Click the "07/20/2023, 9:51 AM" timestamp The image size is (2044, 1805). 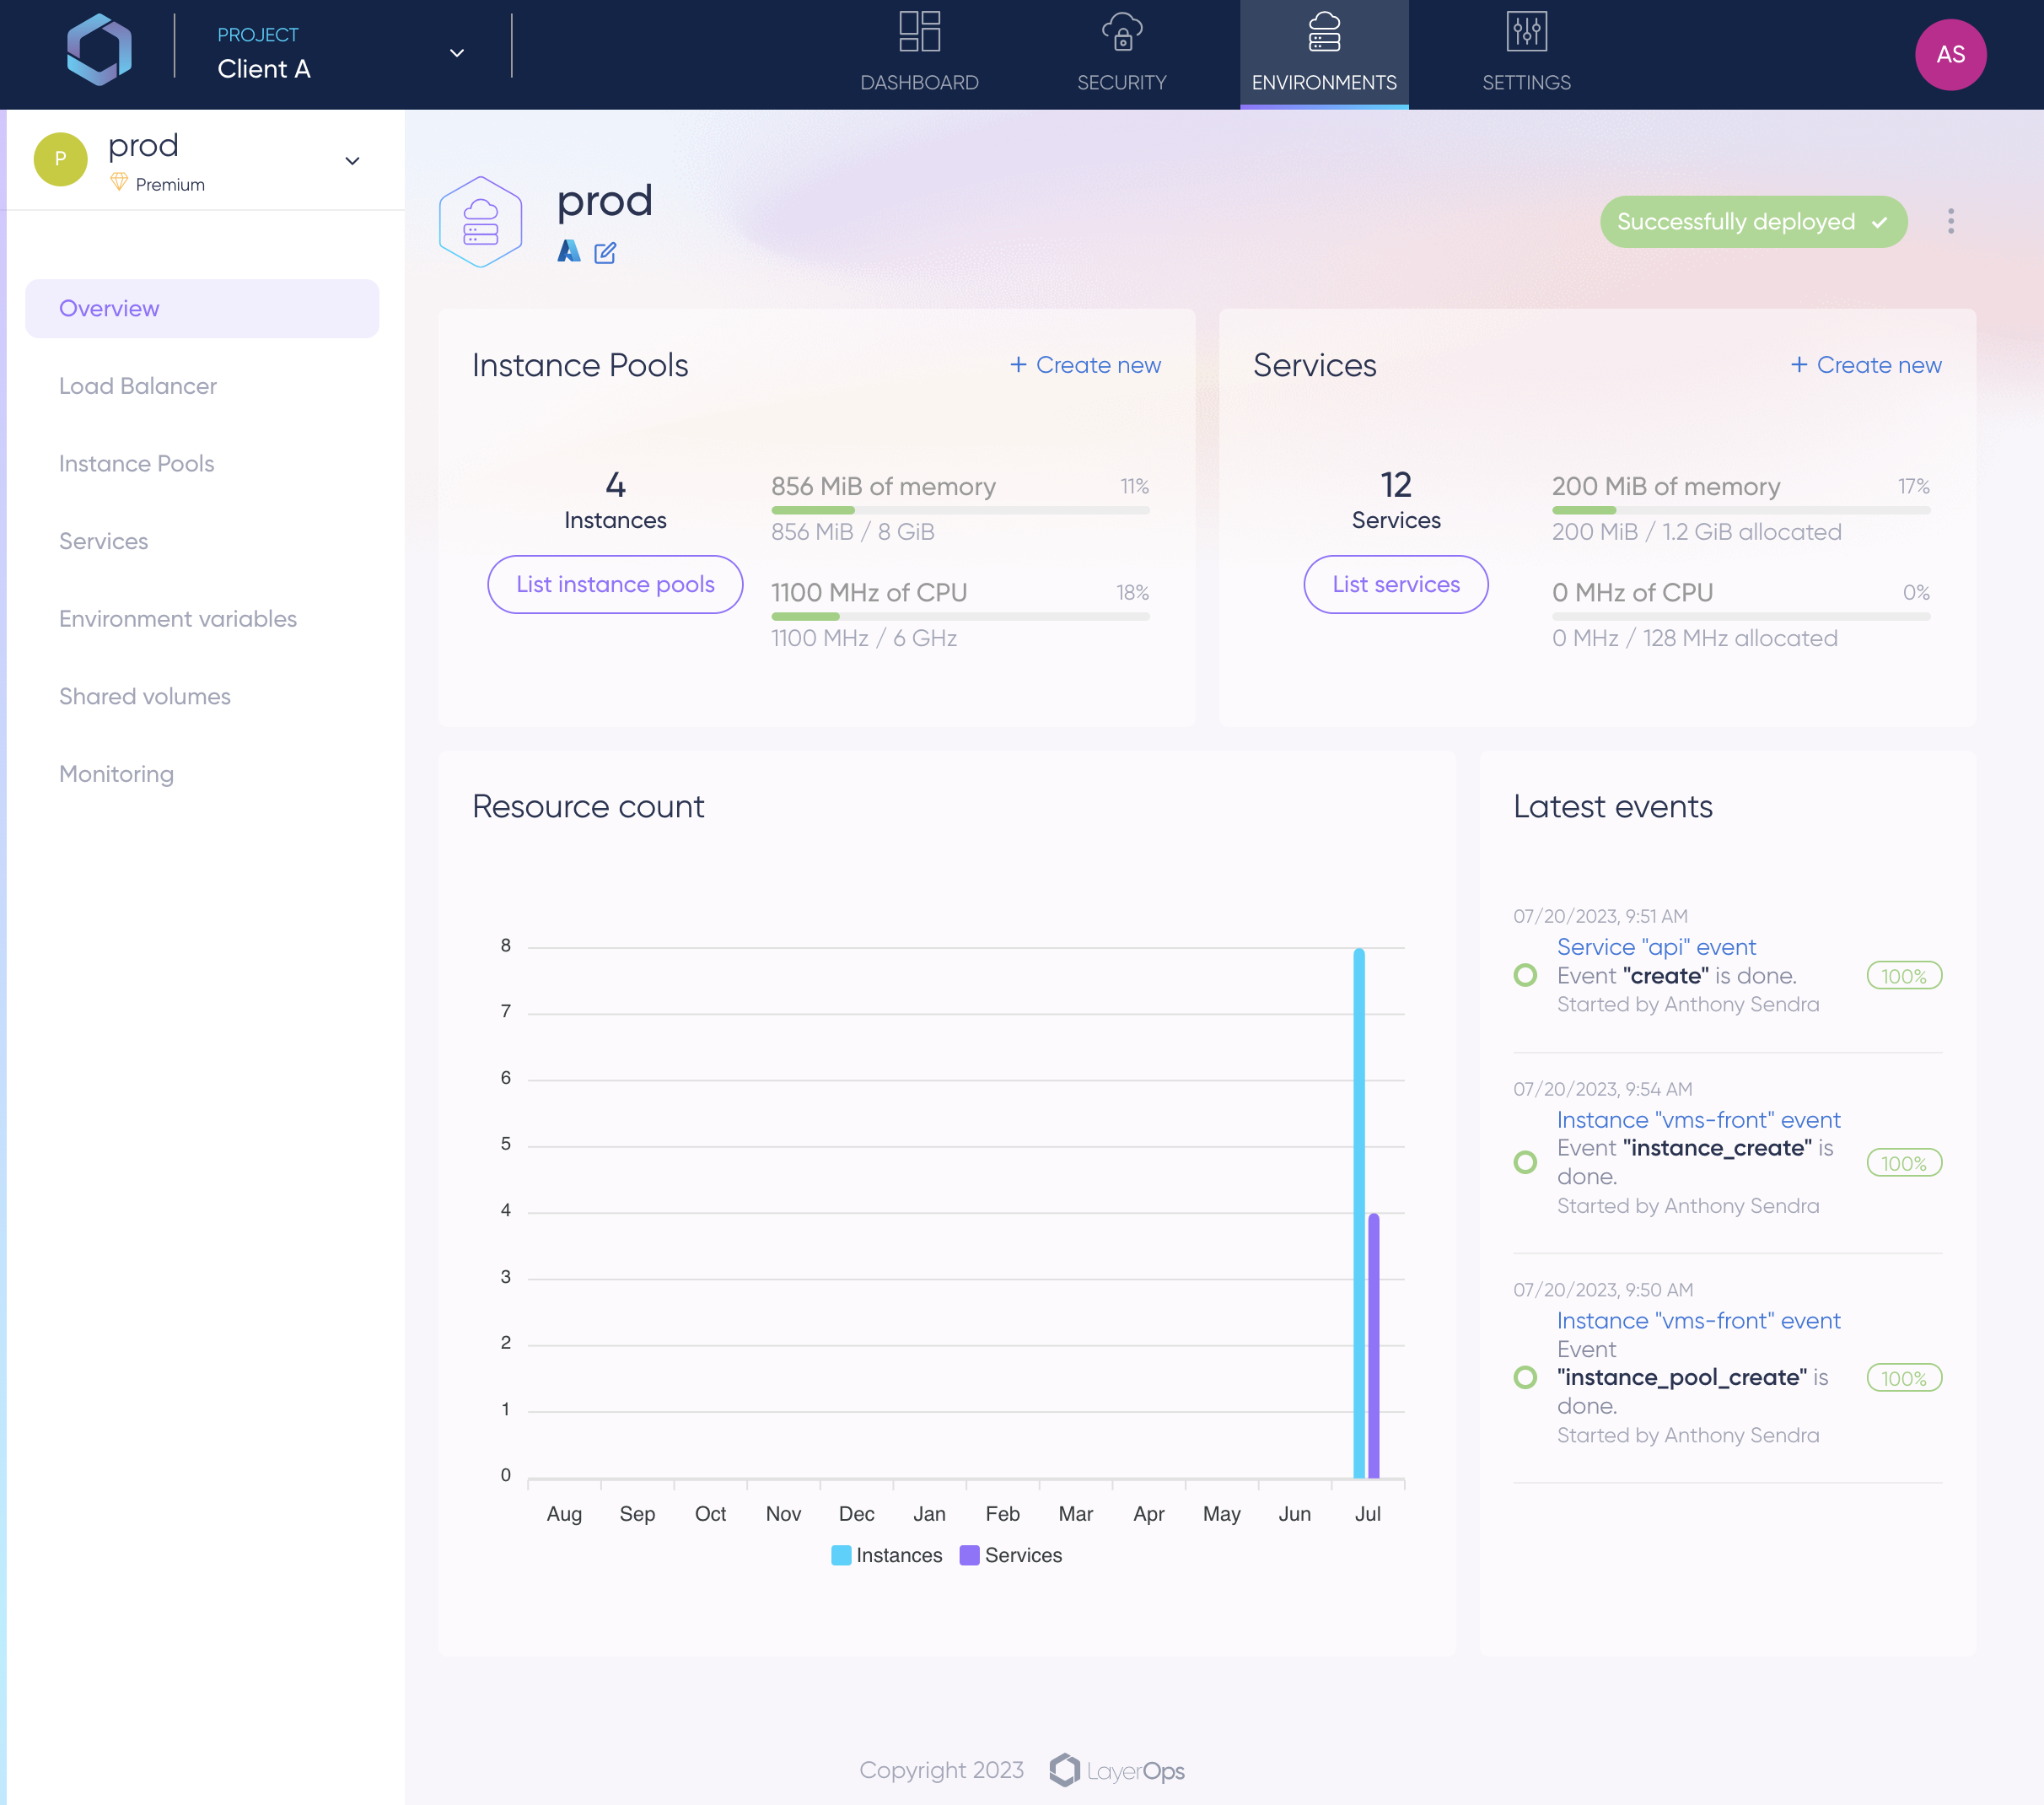1600,916
